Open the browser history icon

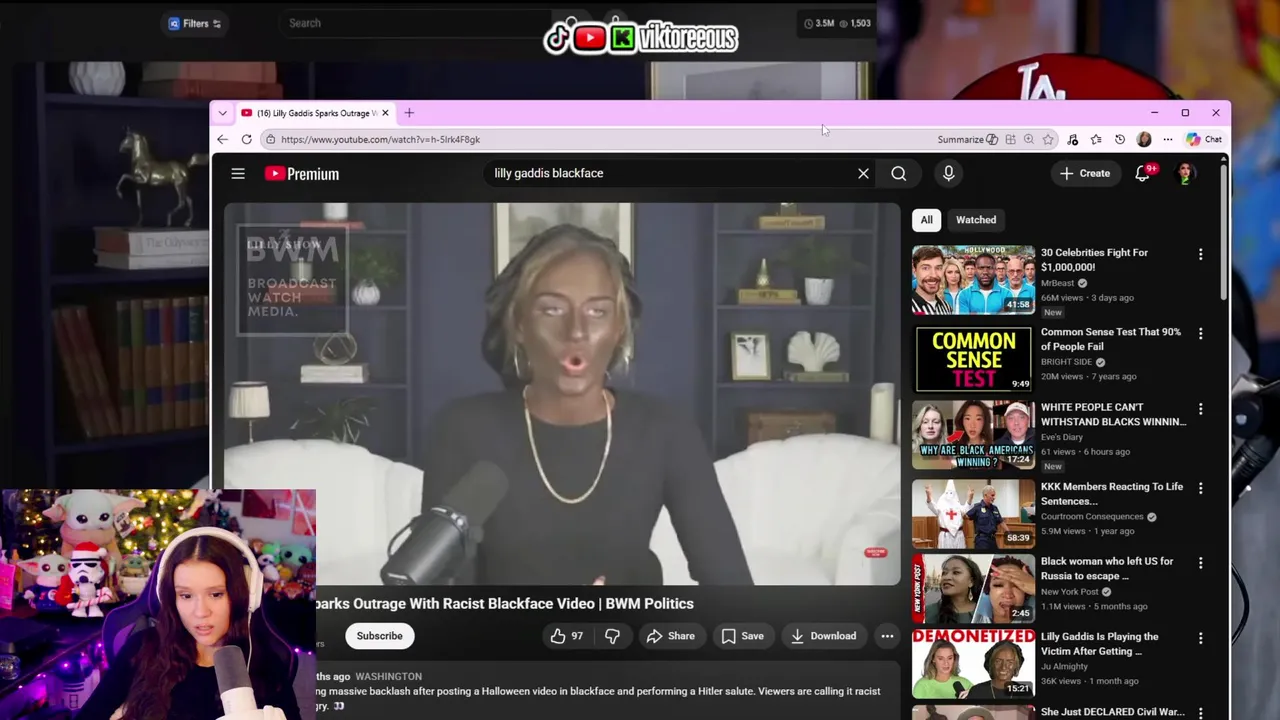click(x=1120, y=140)
